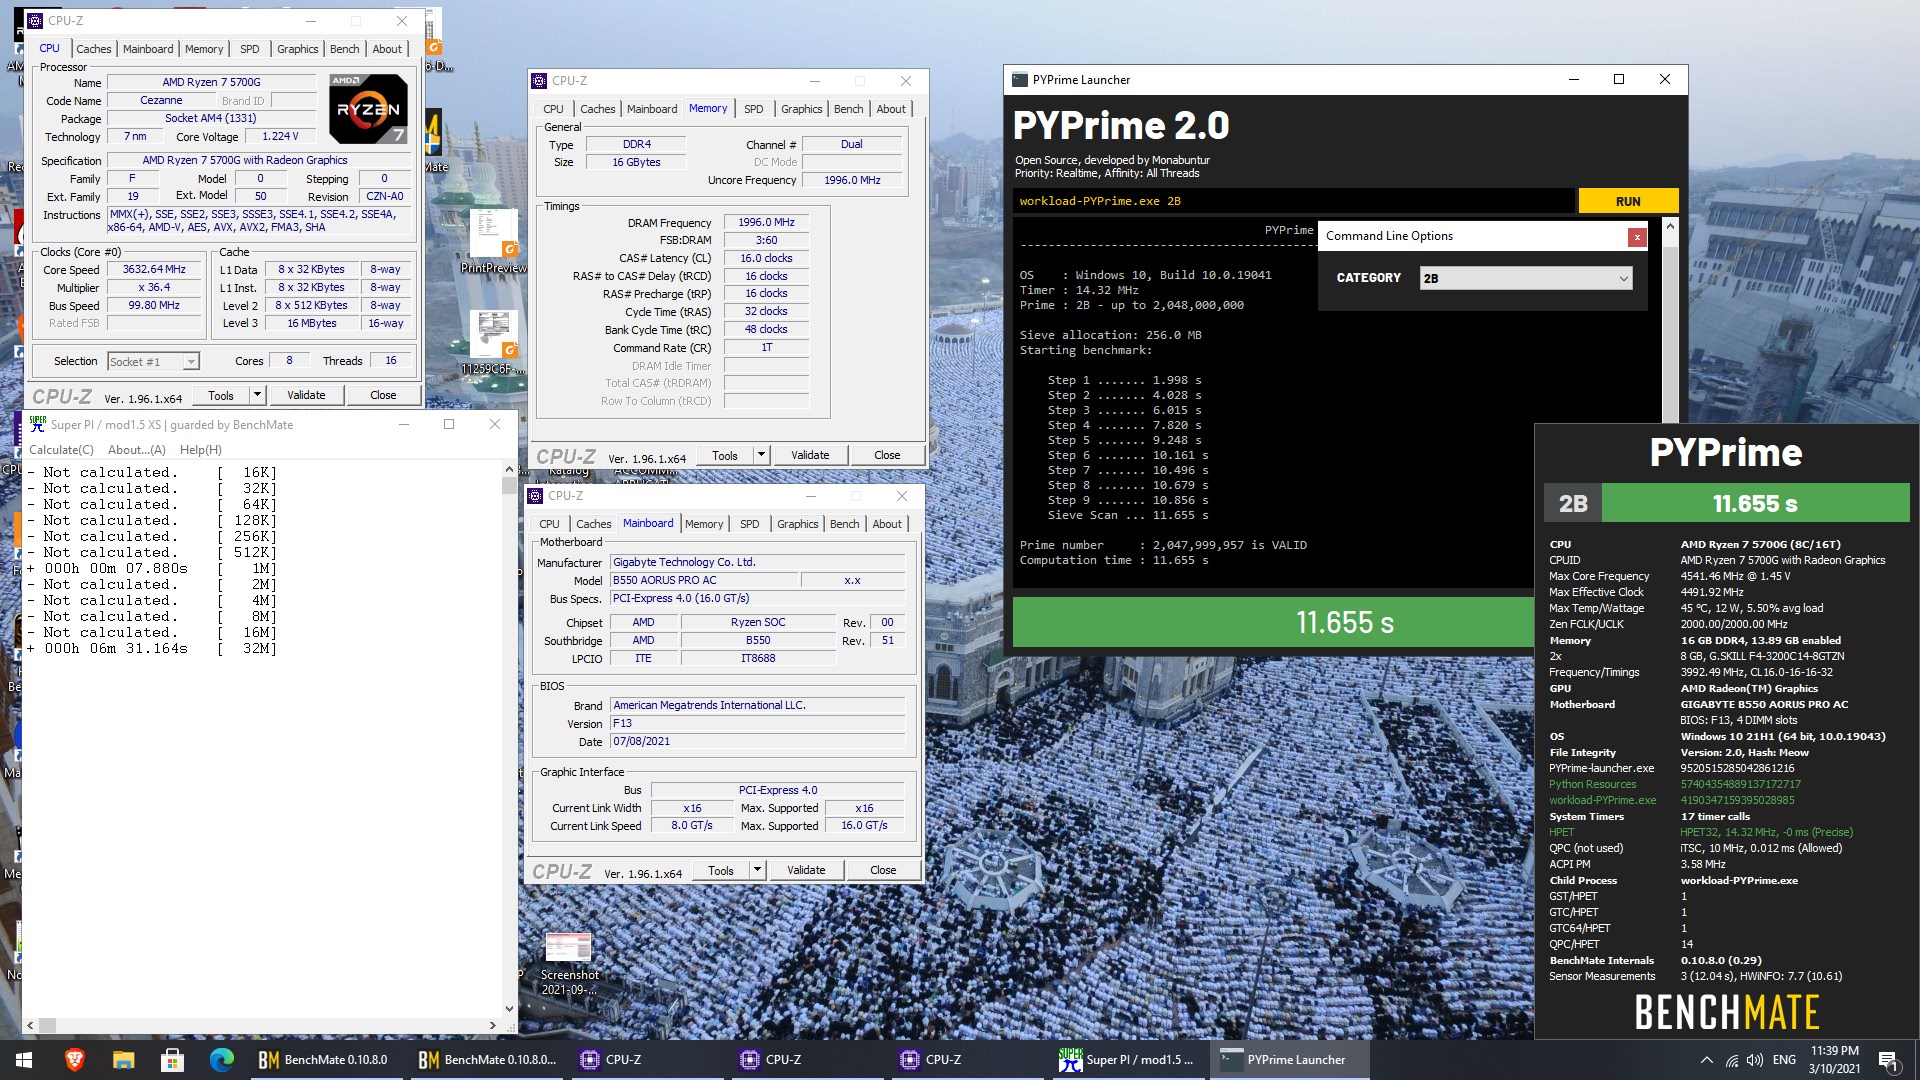Image resolution: width=1920 pixels, height=1080 pixels.
Task: Click network icon in system tray
Action: tap(1731, 1060)
